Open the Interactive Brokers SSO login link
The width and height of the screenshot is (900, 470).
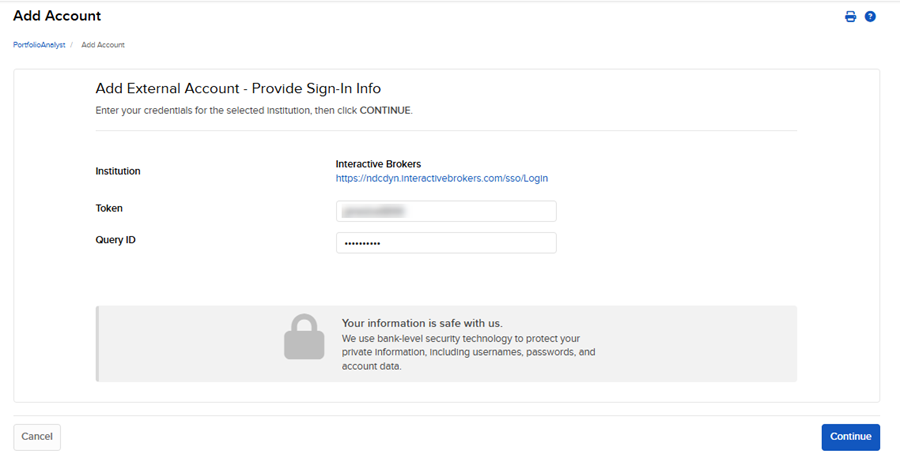pyautogui.click(x=441, y=178)
